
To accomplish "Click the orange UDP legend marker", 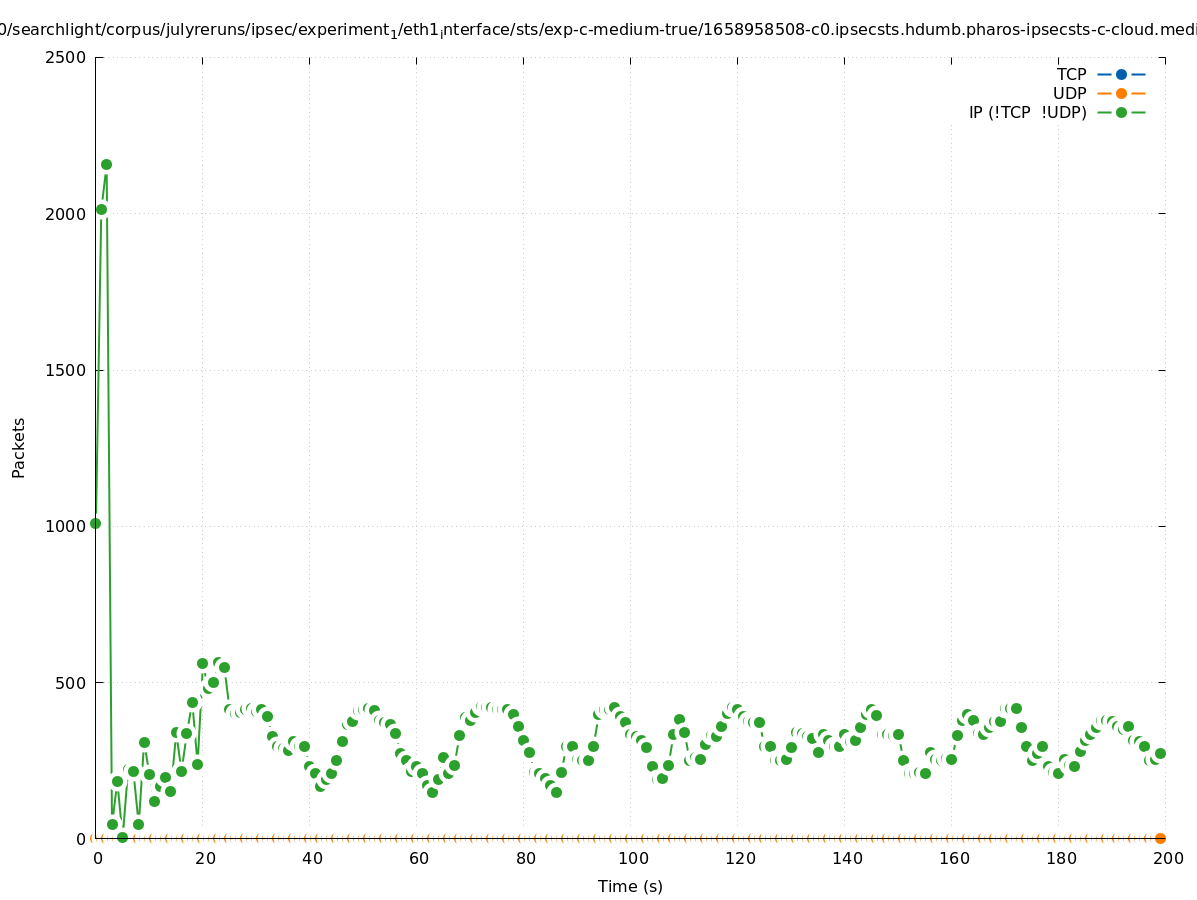I will 1121,93.
